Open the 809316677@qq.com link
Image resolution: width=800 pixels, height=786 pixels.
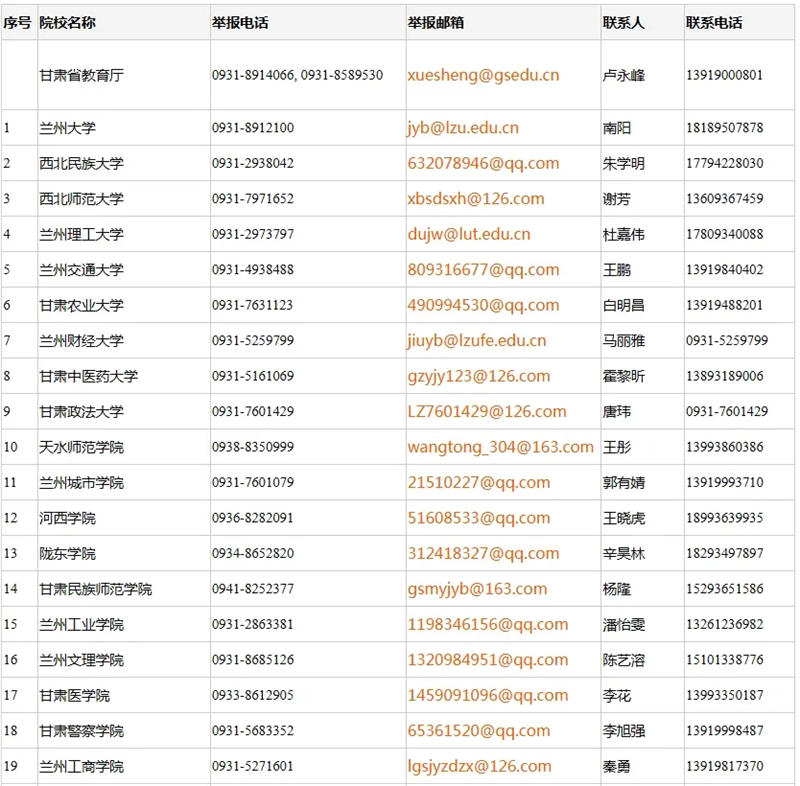pos(483,270)
